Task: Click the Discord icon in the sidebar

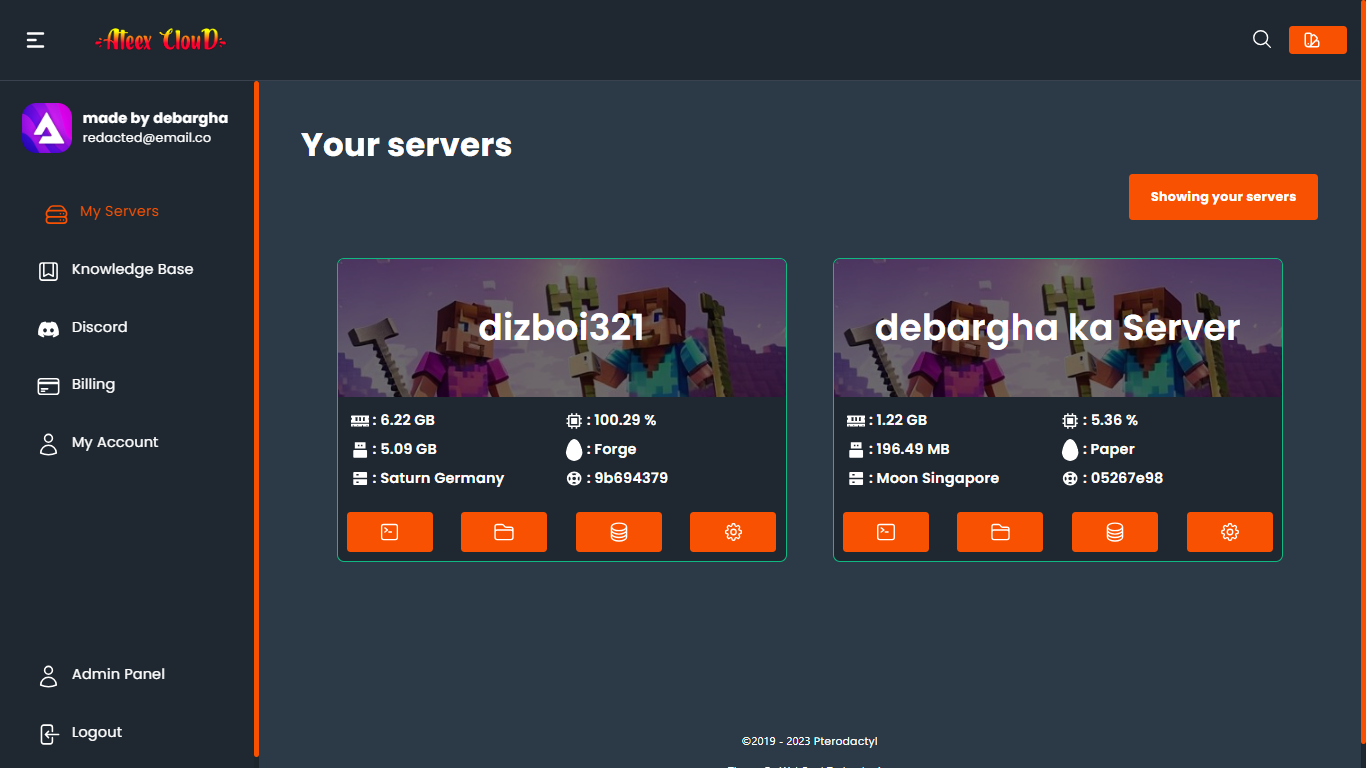Action: pos(48,327)
